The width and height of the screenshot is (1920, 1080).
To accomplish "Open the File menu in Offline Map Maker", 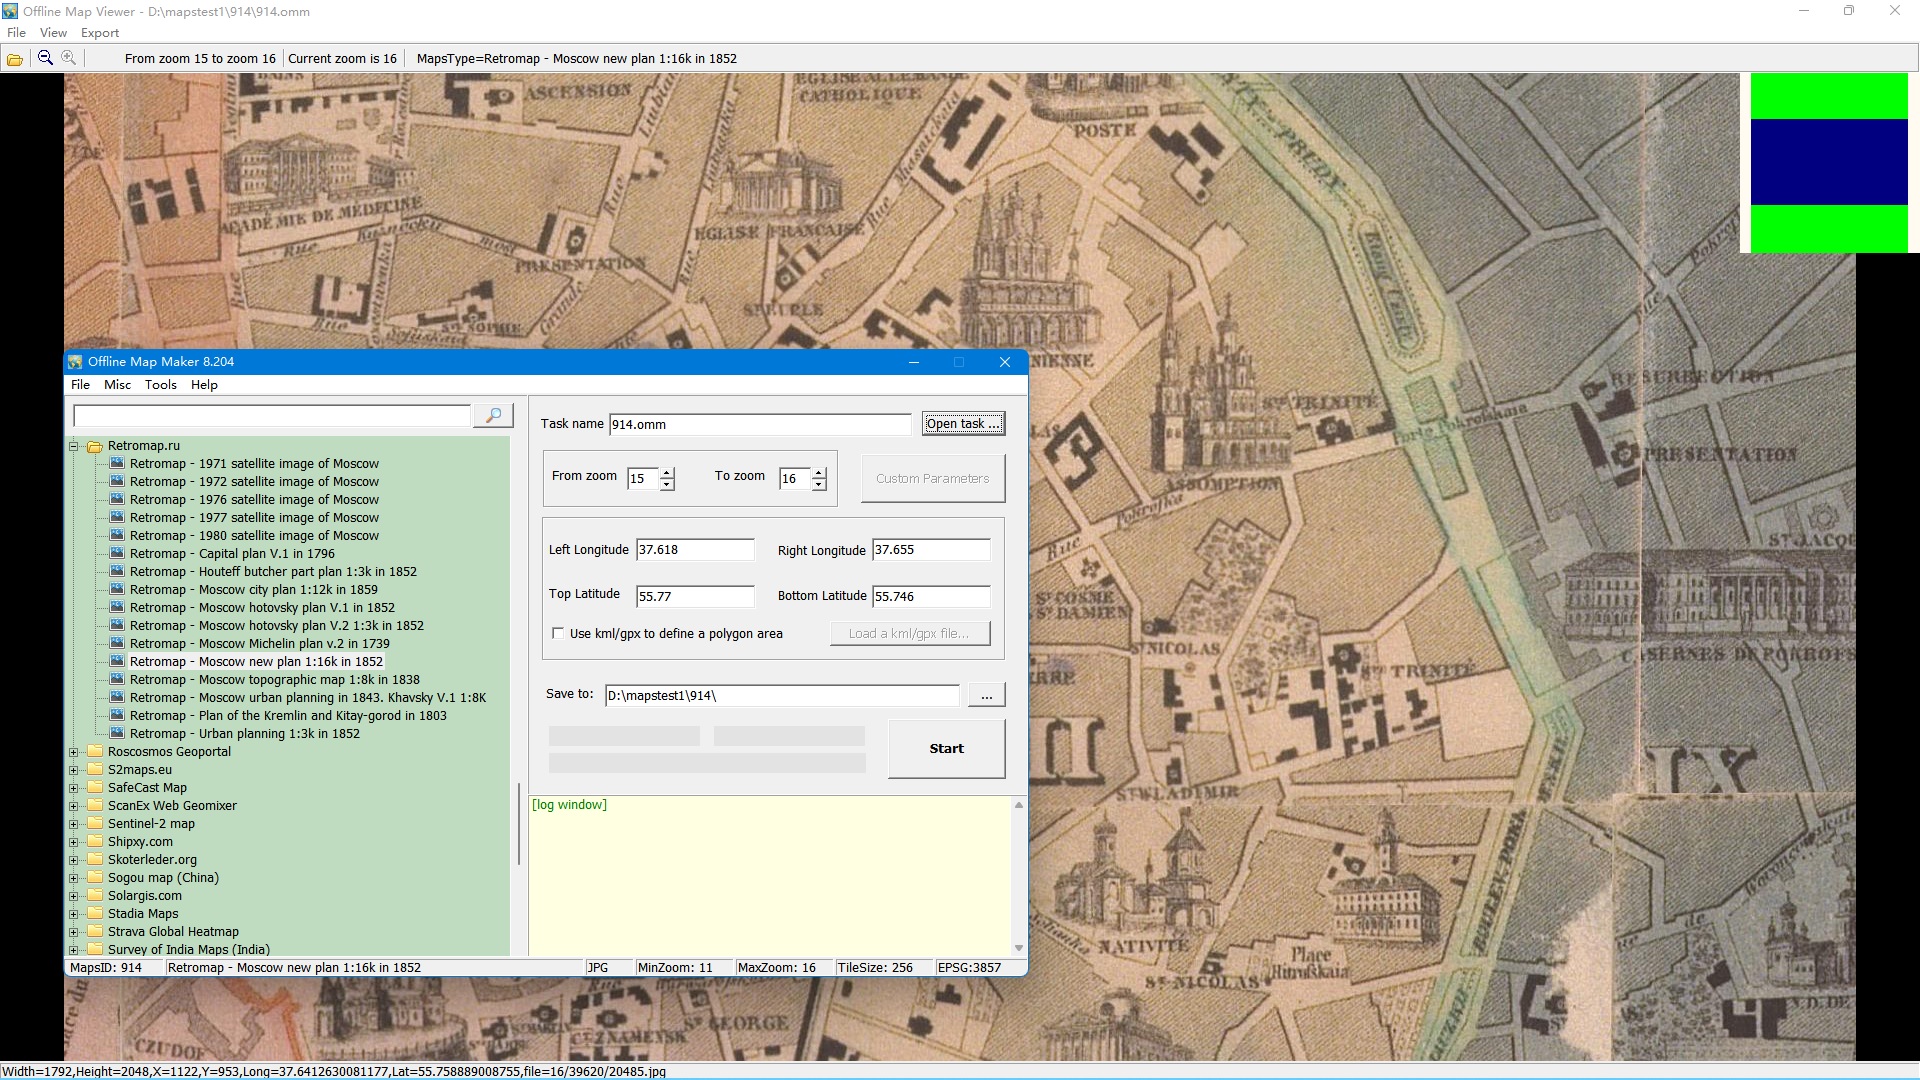I will pyautogui.click(x=80, y=385).
